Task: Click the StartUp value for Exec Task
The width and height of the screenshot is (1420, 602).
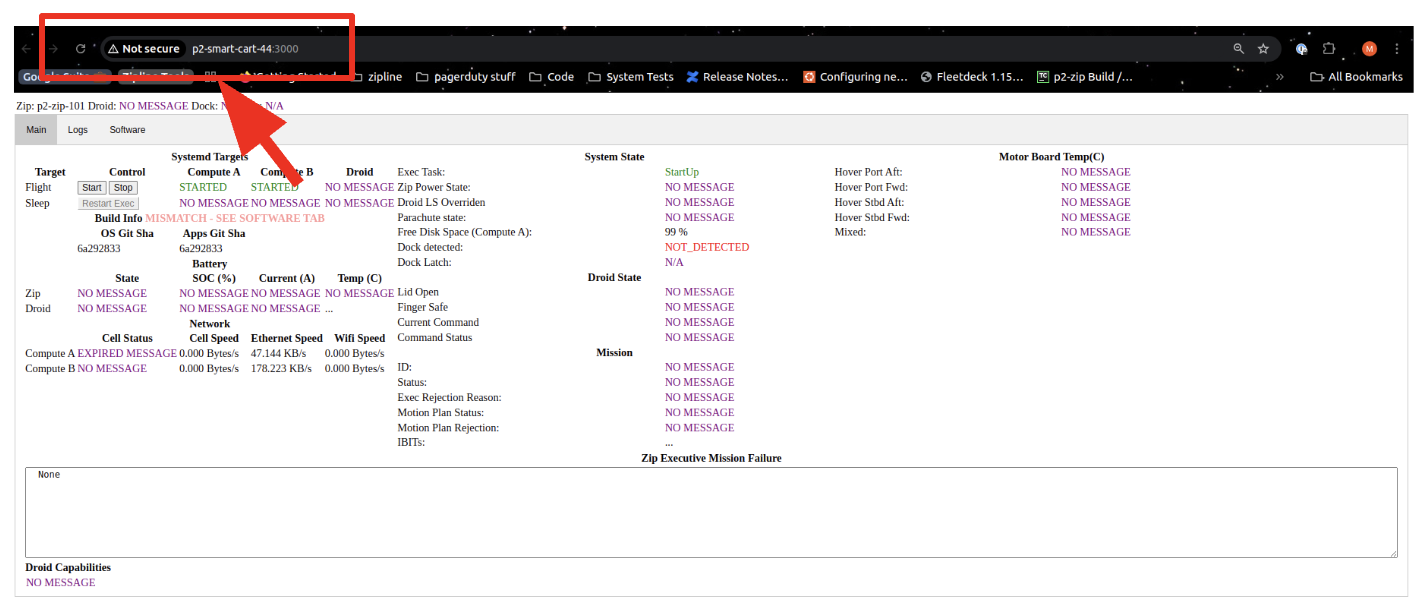Action: tap(682, 172)
